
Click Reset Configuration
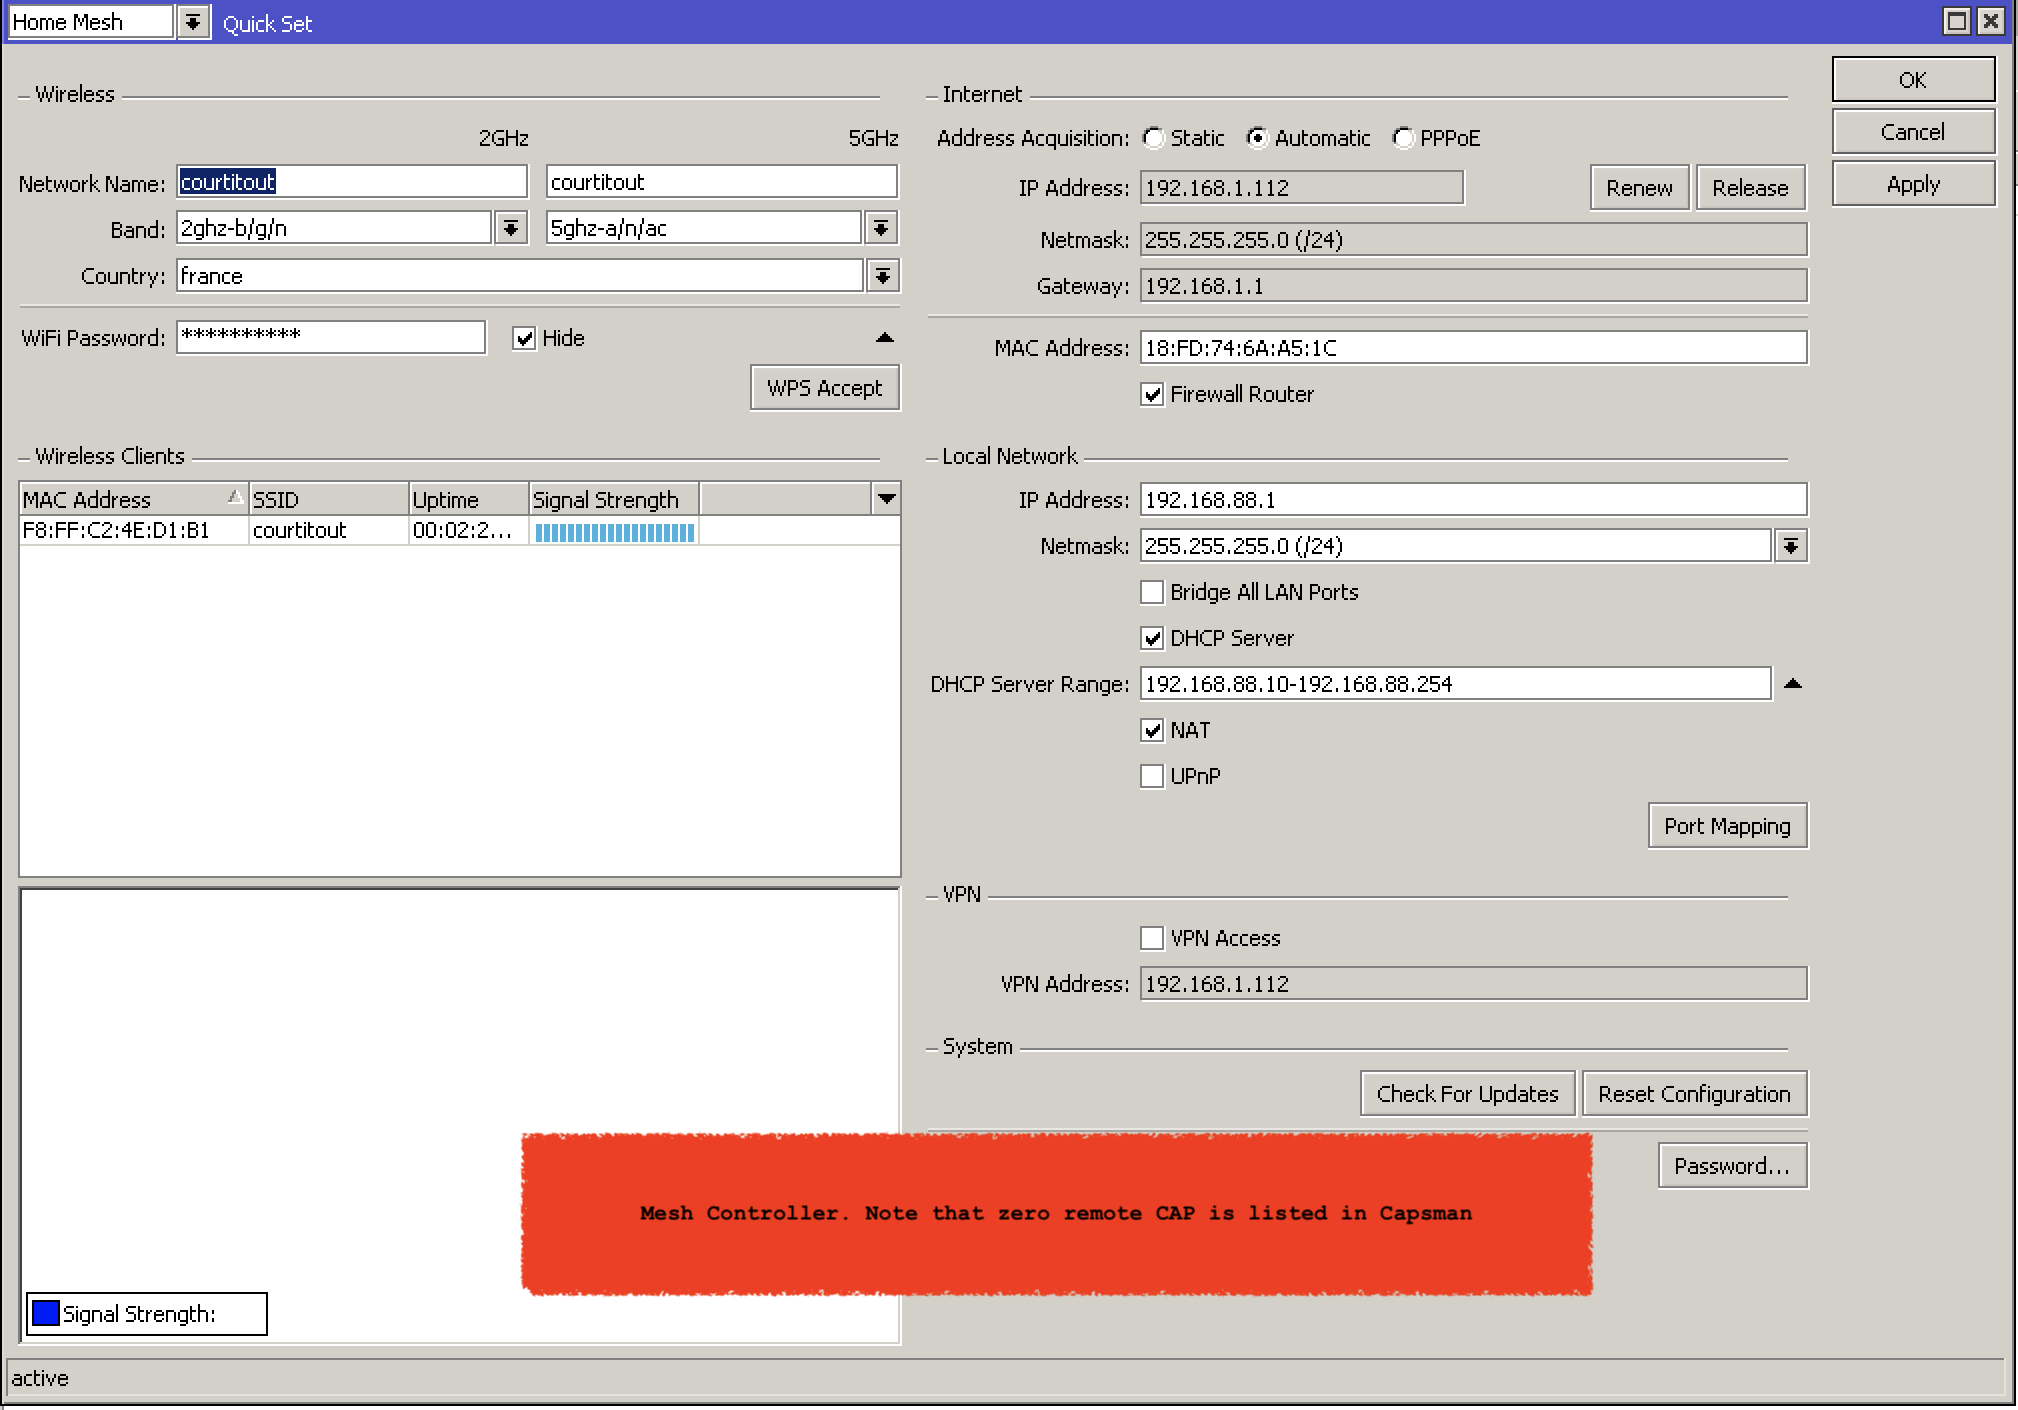tap(1694, 1094)
